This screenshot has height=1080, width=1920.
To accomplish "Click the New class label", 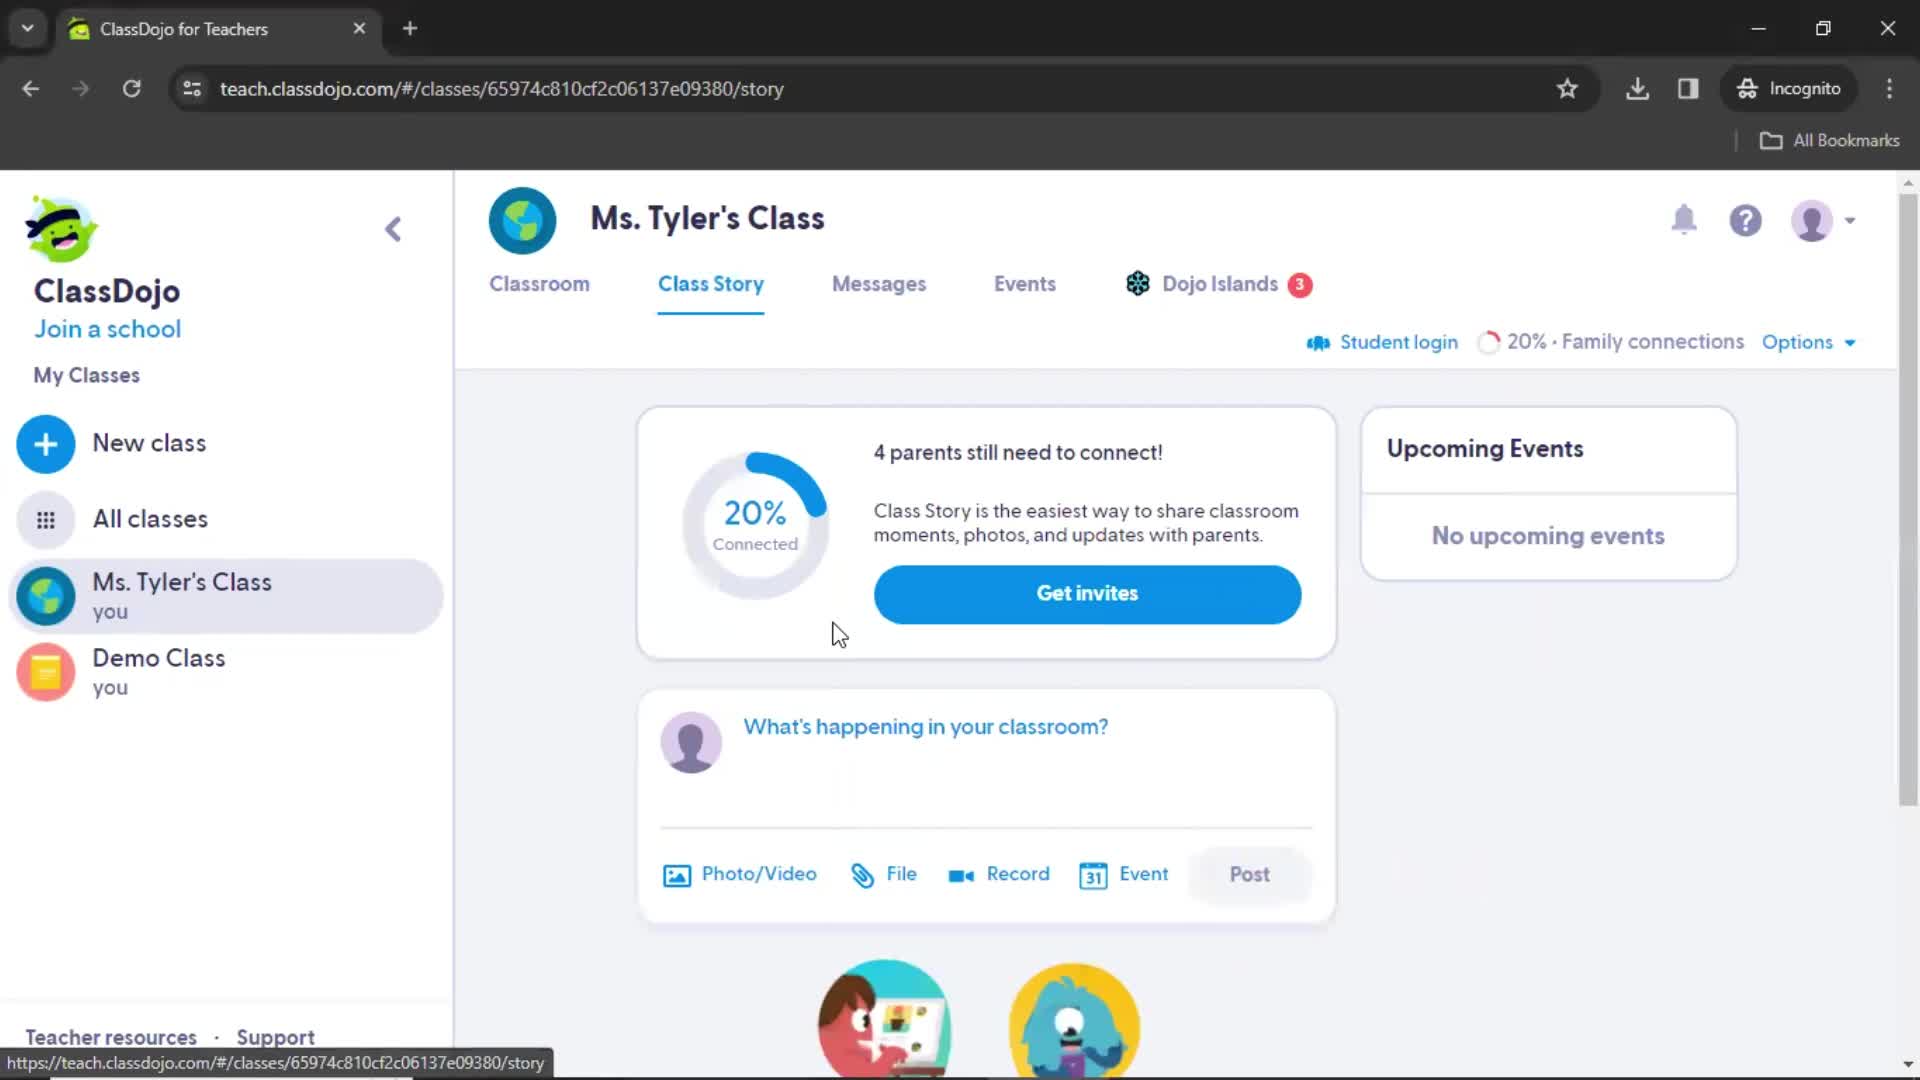I will pyautogui.click(x=149, y=443).
